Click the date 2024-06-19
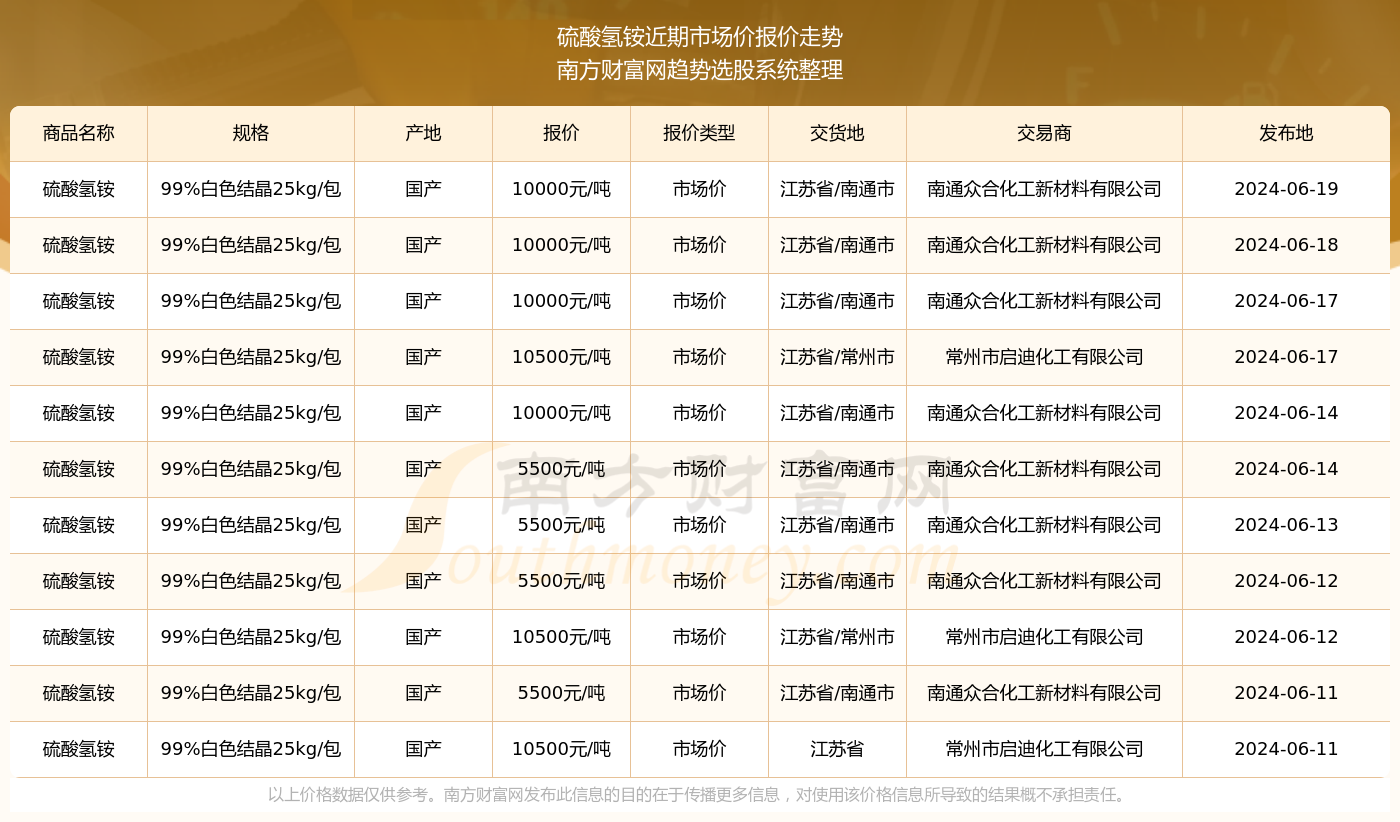 click(1286, 189)
